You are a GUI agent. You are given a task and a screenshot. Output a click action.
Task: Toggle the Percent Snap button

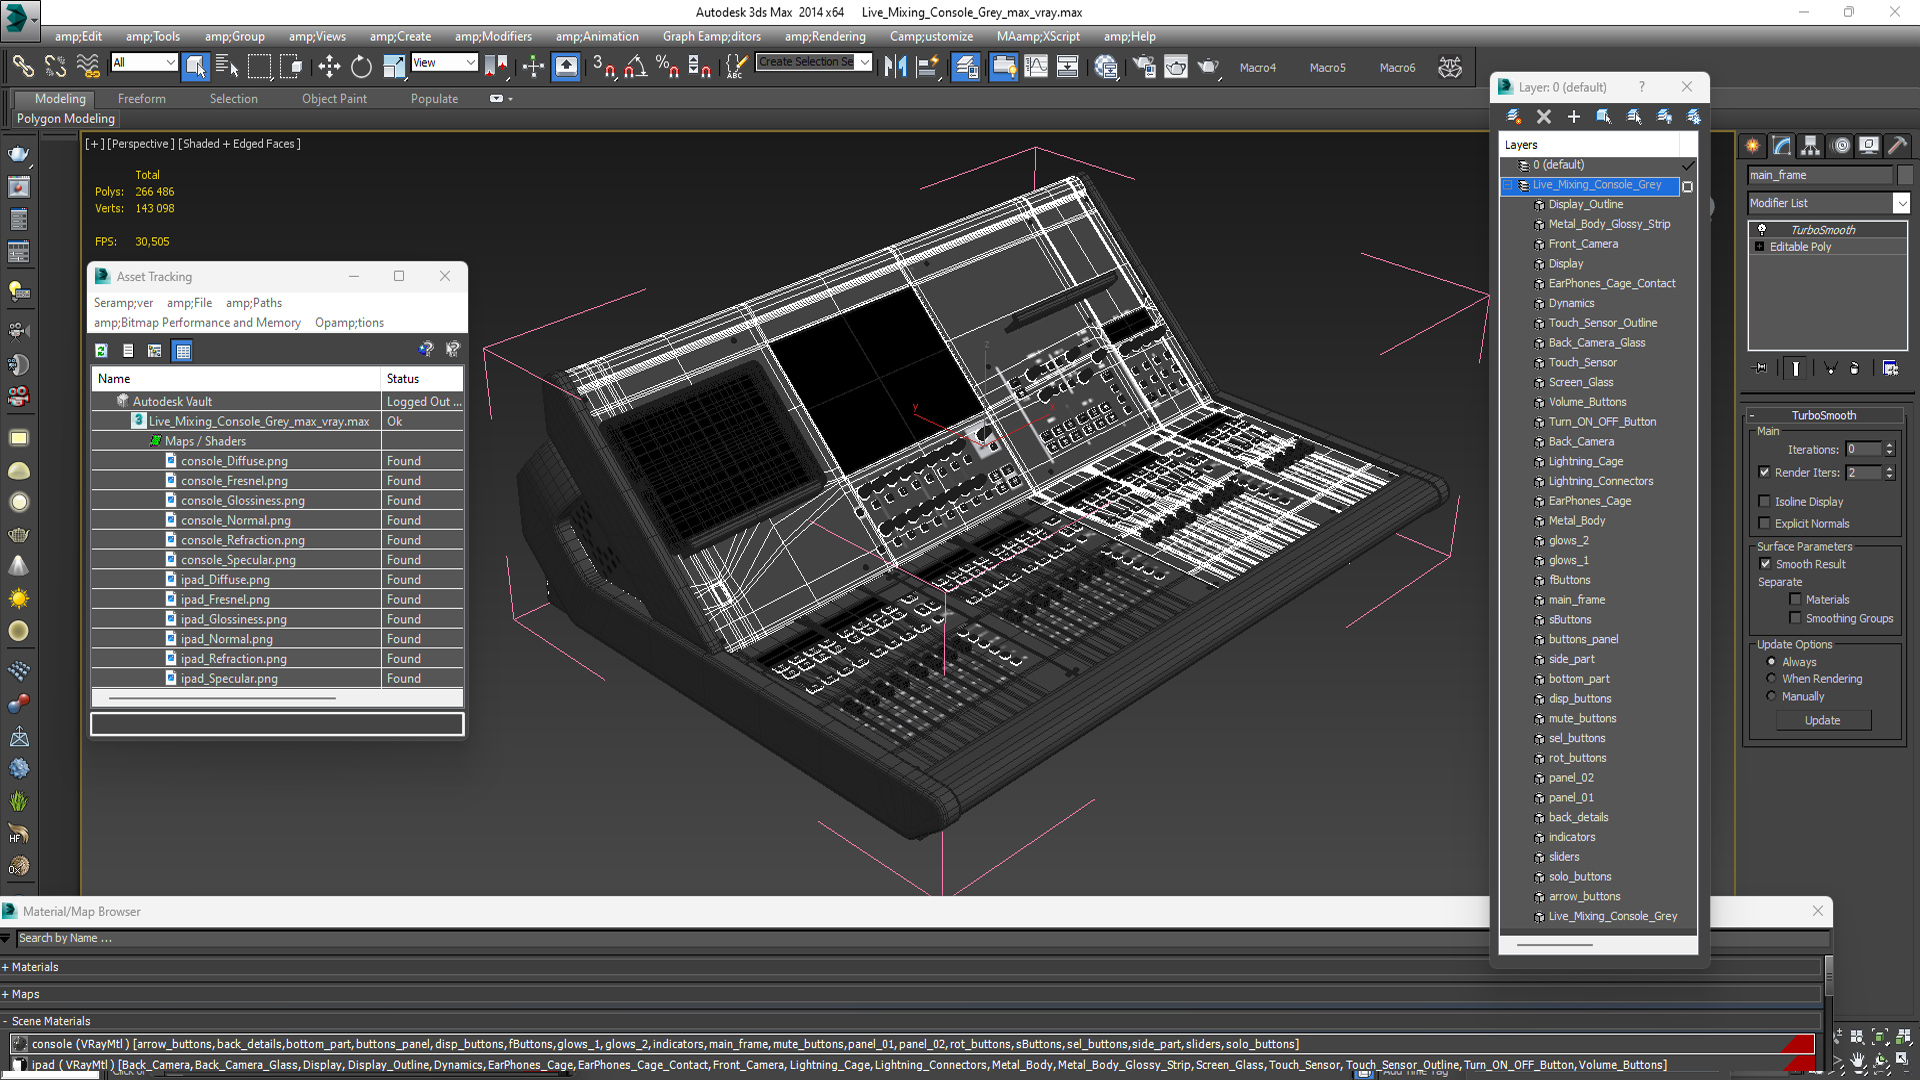(667, 67)
